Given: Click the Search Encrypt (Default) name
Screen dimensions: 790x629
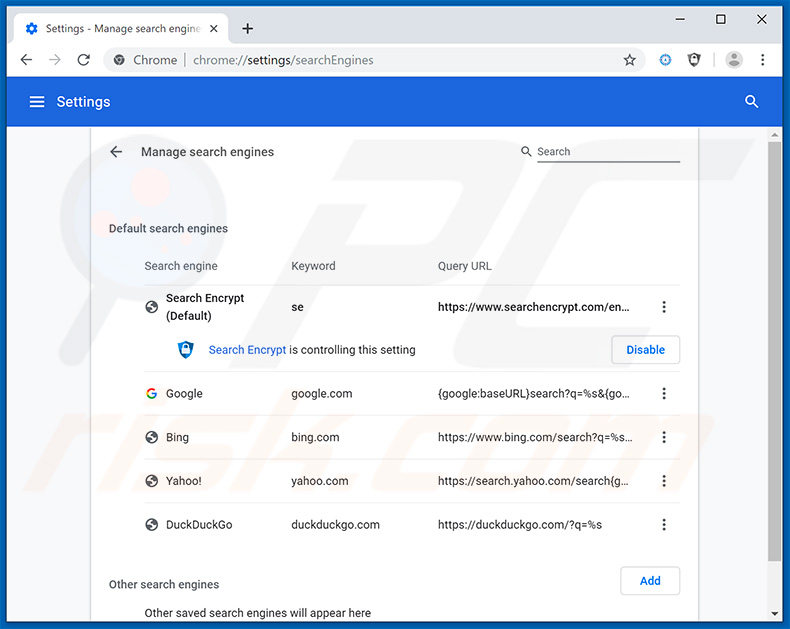Looking at the screenshot, I should pyautogui.click(x=205, y=307).
